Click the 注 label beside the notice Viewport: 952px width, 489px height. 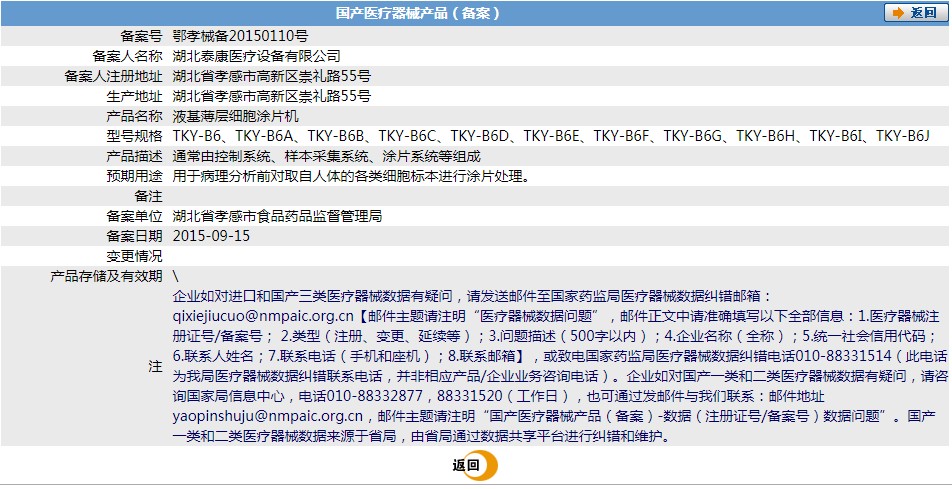156,366
